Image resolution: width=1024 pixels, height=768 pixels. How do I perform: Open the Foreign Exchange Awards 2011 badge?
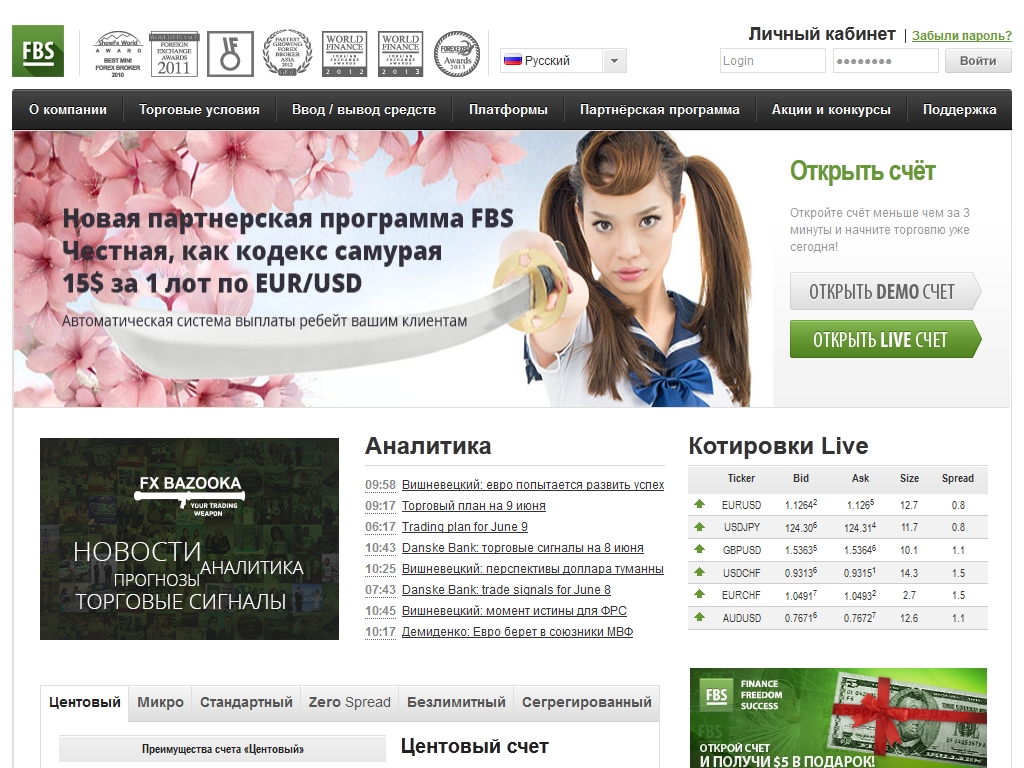click(173, 53)
